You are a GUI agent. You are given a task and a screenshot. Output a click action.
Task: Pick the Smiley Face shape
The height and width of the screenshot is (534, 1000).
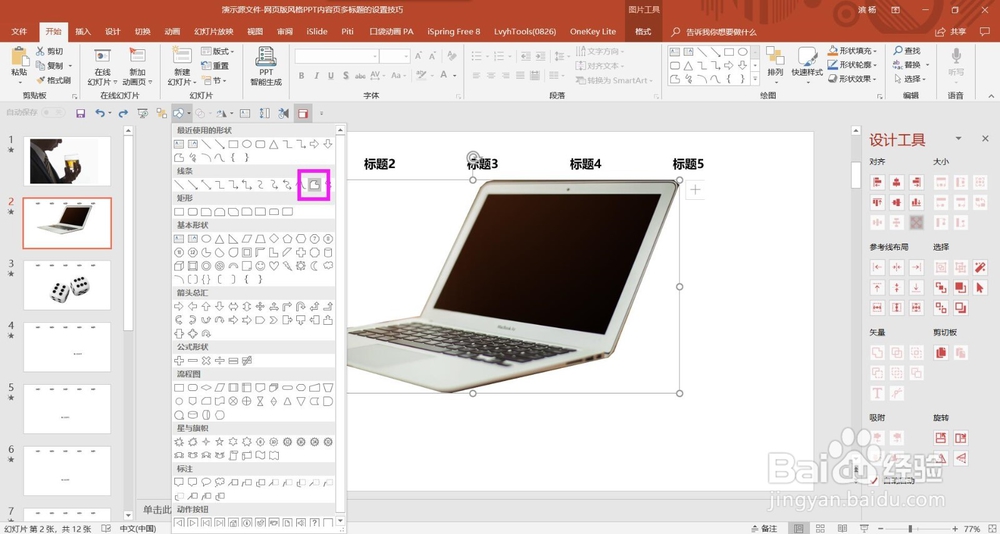pyautogui.click(x=260, y=266)
